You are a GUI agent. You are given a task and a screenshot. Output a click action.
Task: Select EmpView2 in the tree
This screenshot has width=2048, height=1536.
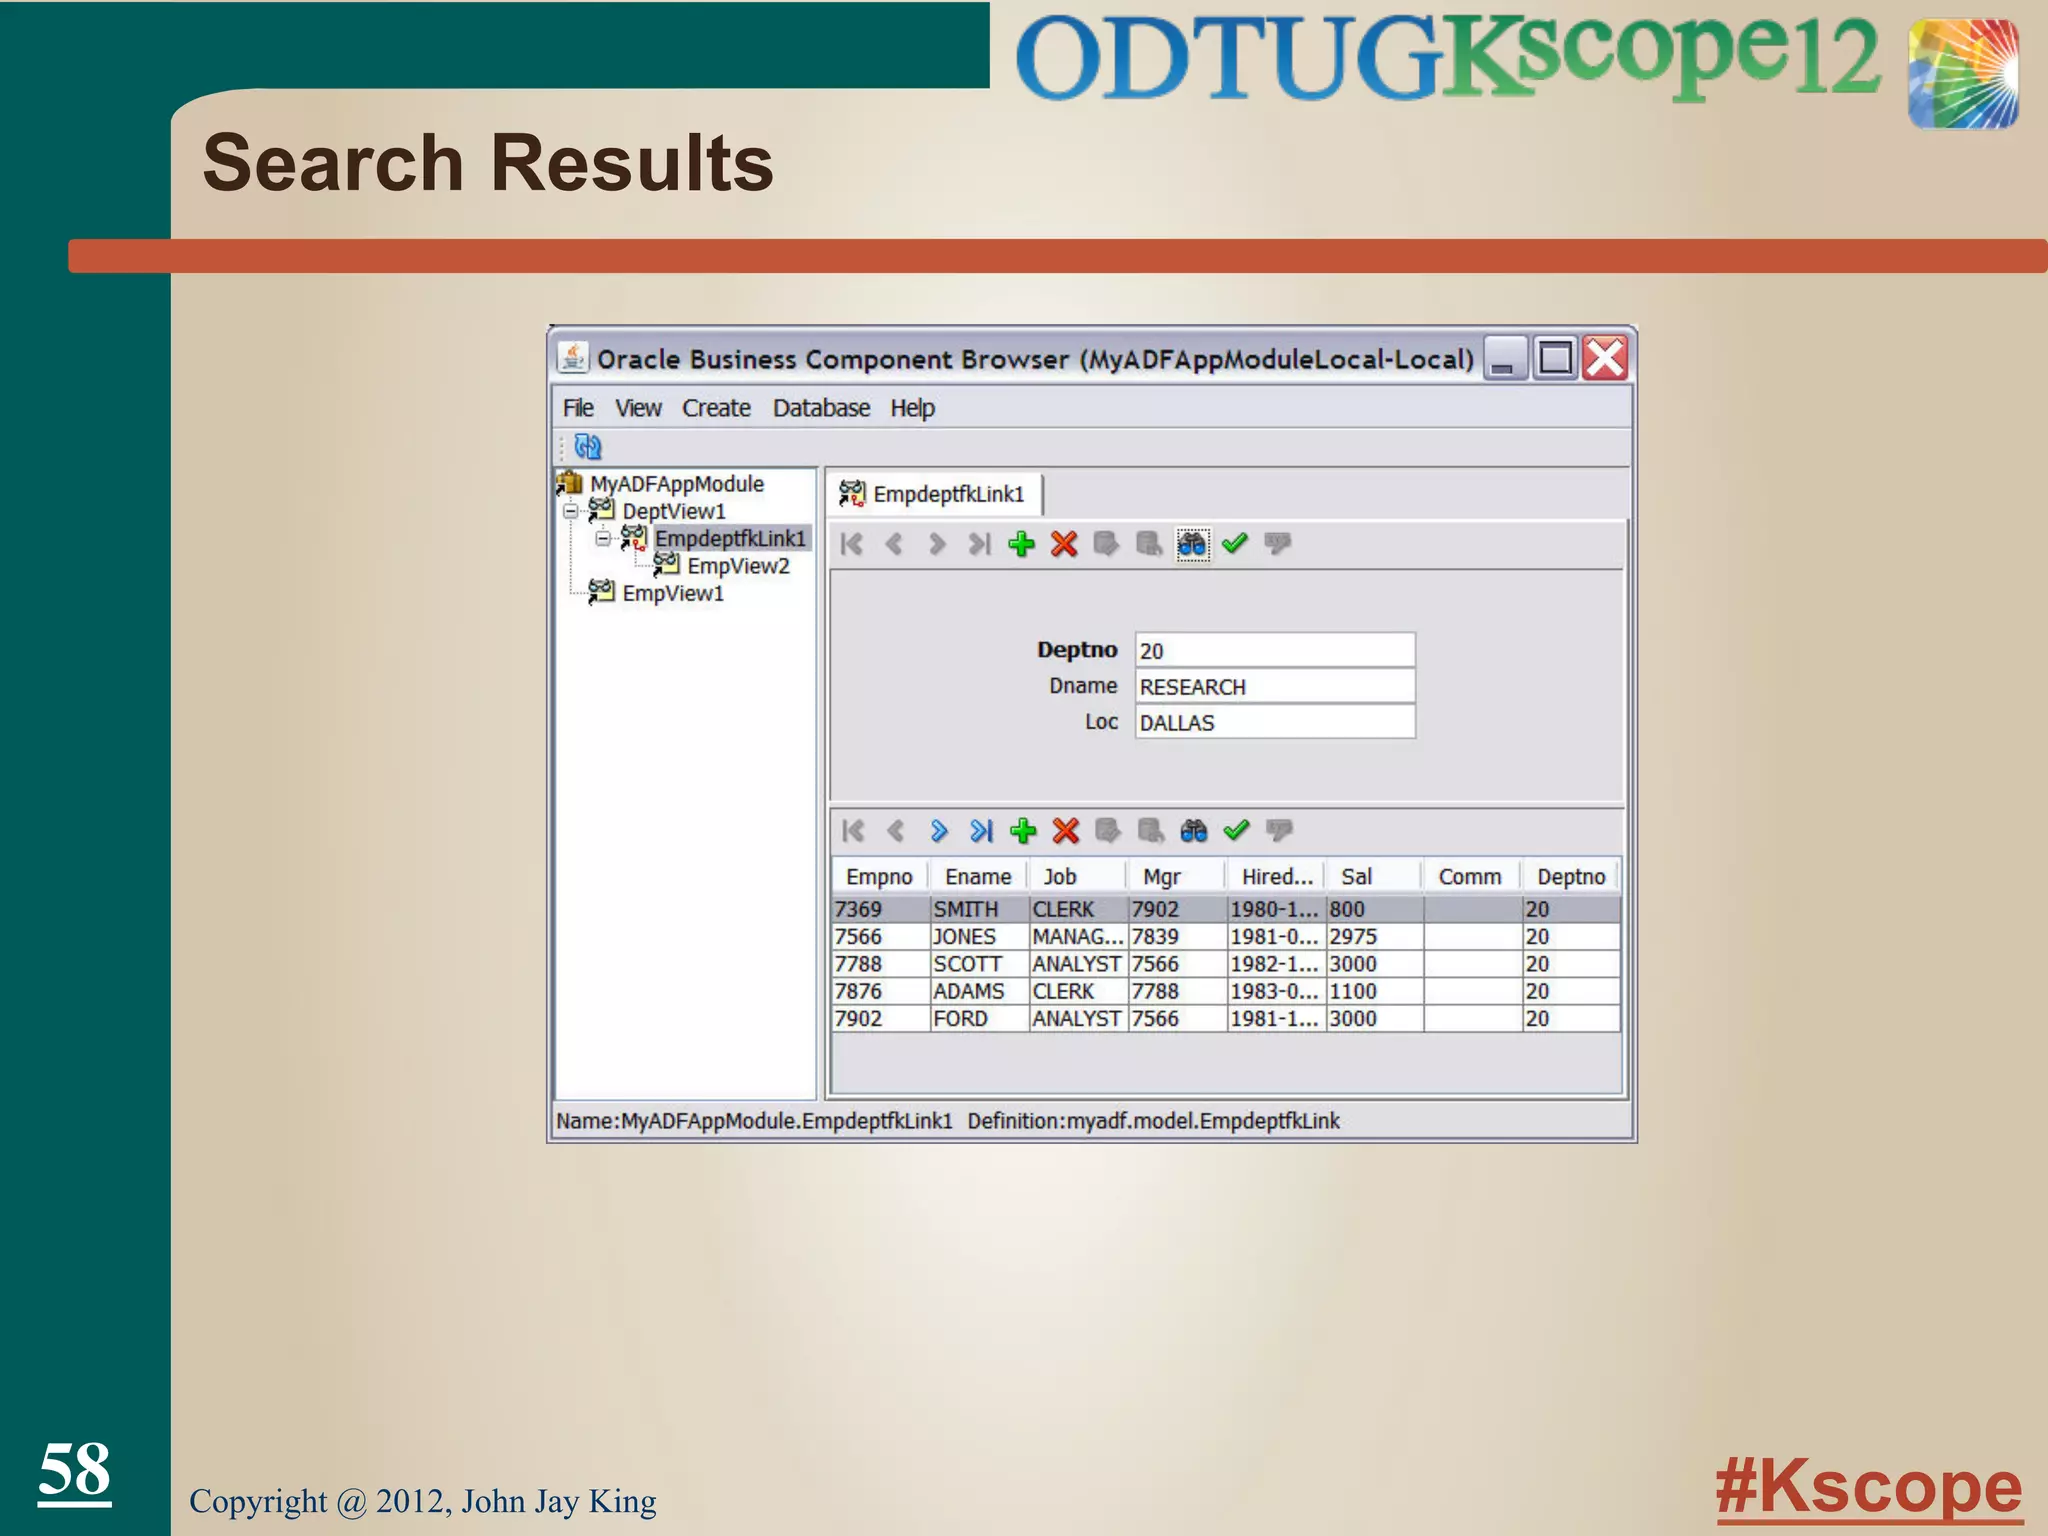pyautogui.click(x=738, y=566)
